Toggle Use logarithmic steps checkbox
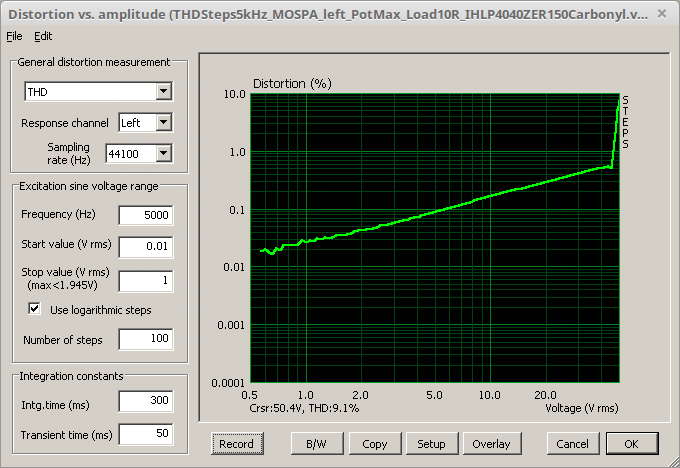The image size is (680, 468). coord(34,310)
